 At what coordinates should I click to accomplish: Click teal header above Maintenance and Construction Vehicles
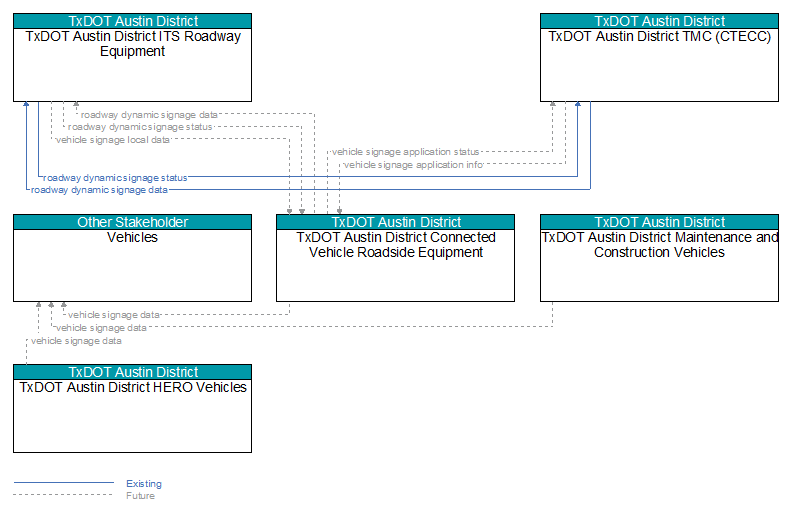tap(659, 222)
